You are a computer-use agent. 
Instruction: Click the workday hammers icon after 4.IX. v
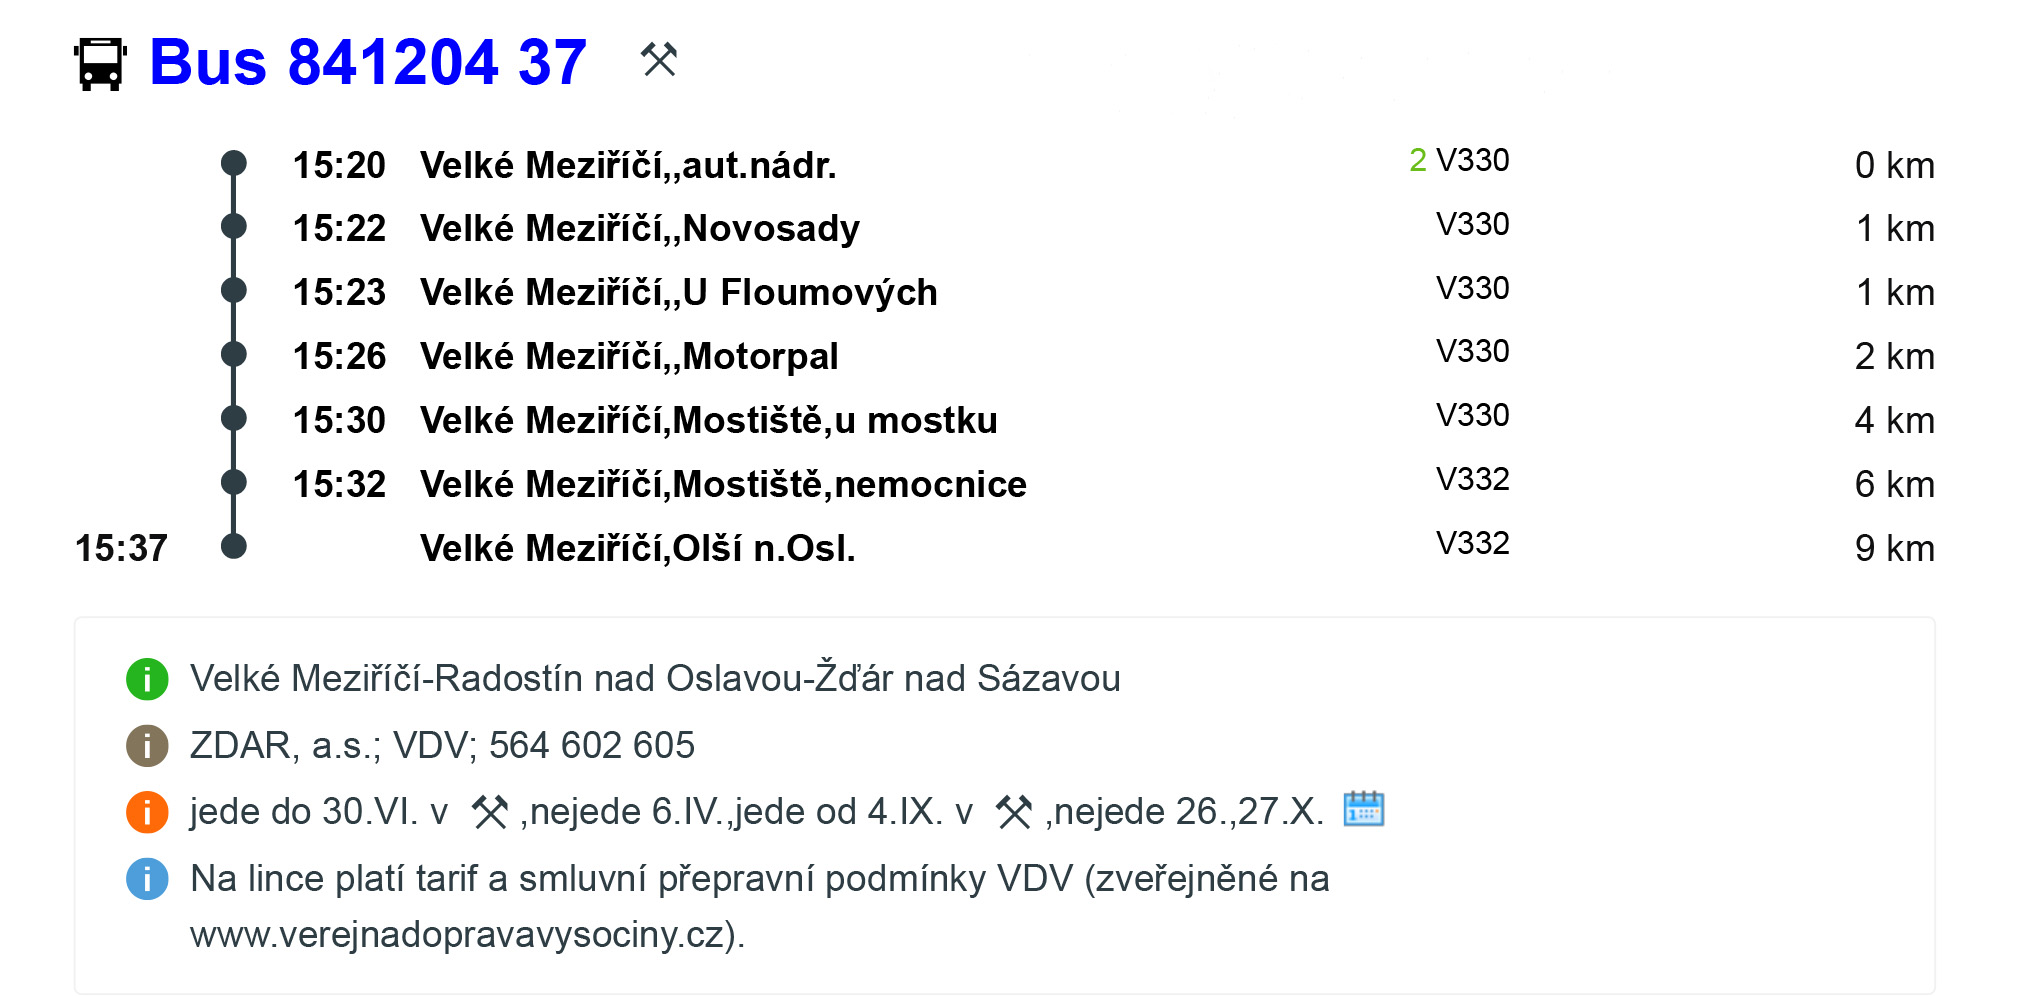1014,812
